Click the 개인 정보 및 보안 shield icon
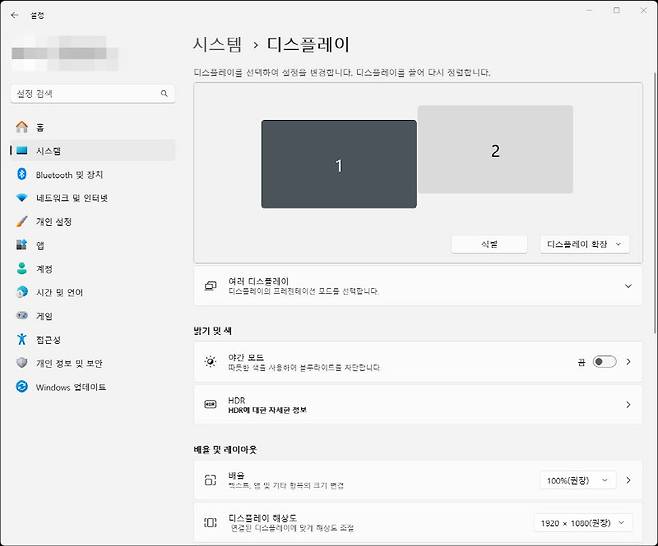The image size is (658, 546). click(22, 363)
